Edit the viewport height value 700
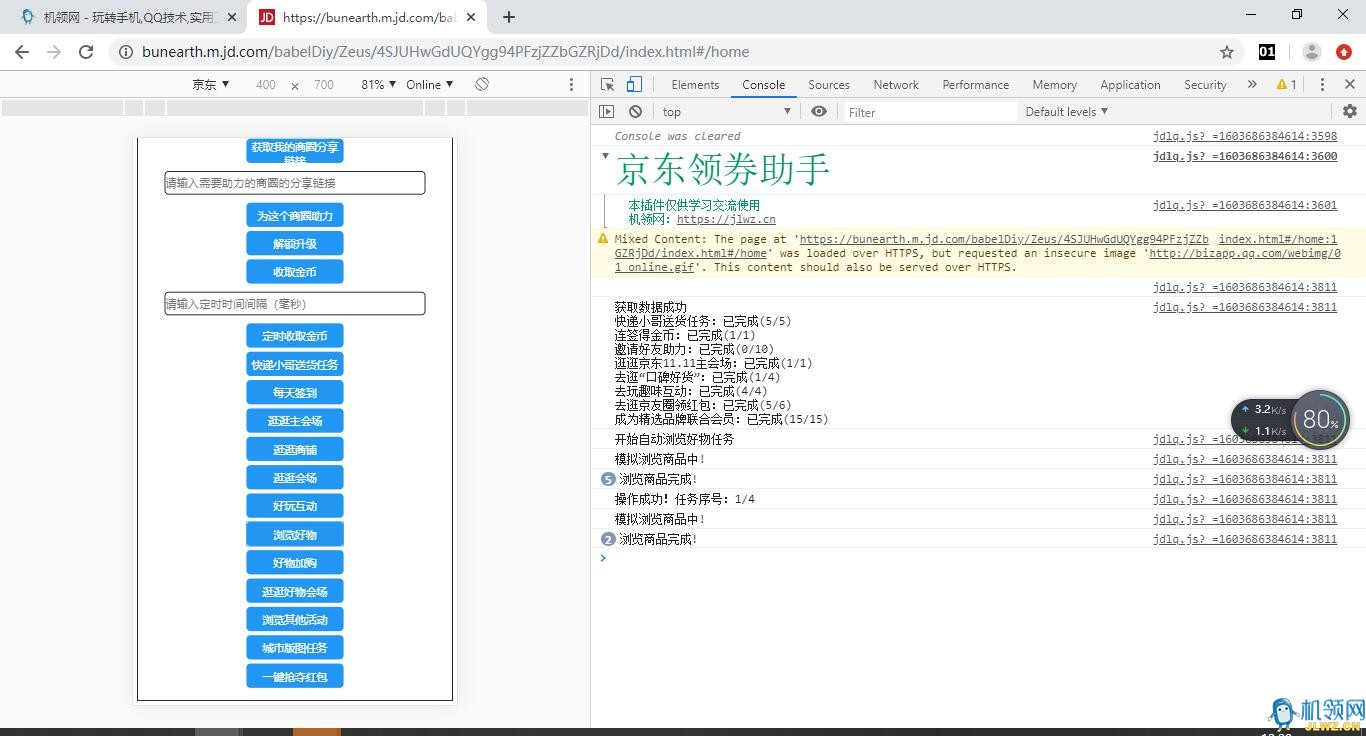The image size is (1366, 736). coord(324,85)
